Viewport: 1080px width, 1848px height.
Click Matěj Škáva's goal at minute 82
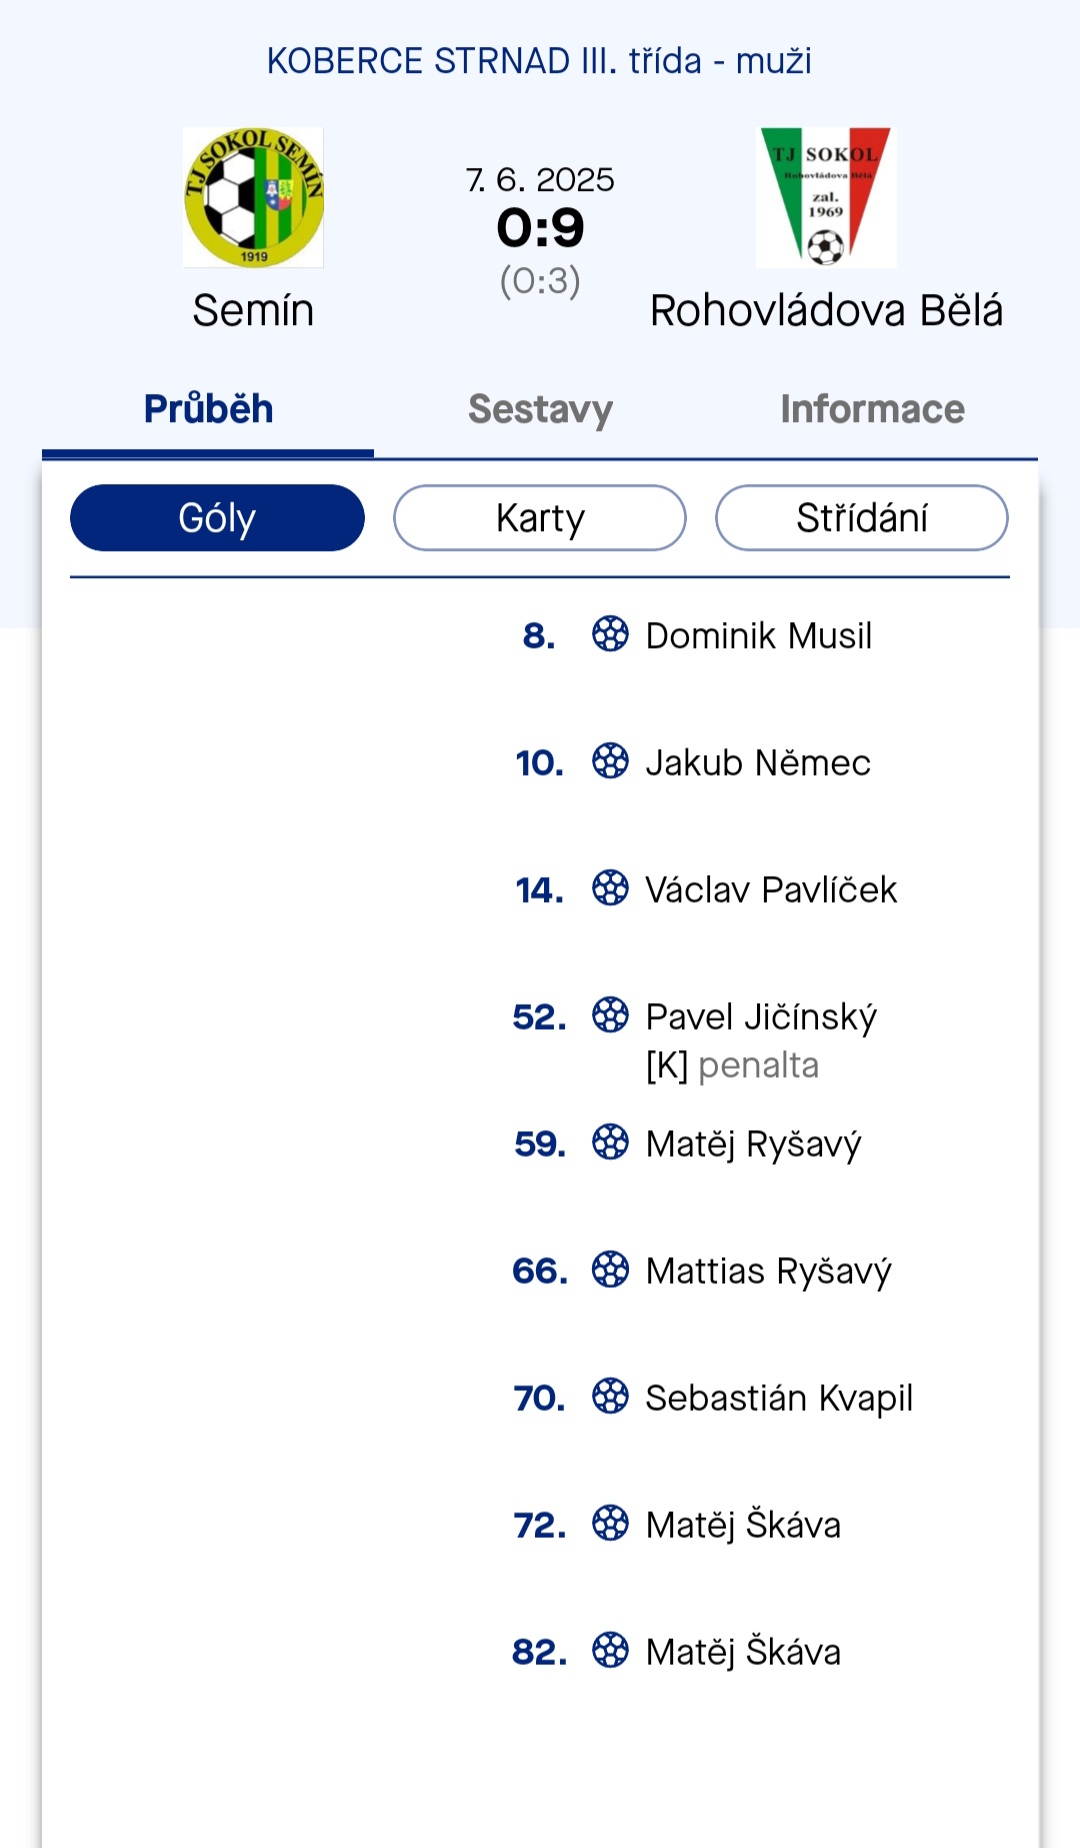pos(743,1652)
